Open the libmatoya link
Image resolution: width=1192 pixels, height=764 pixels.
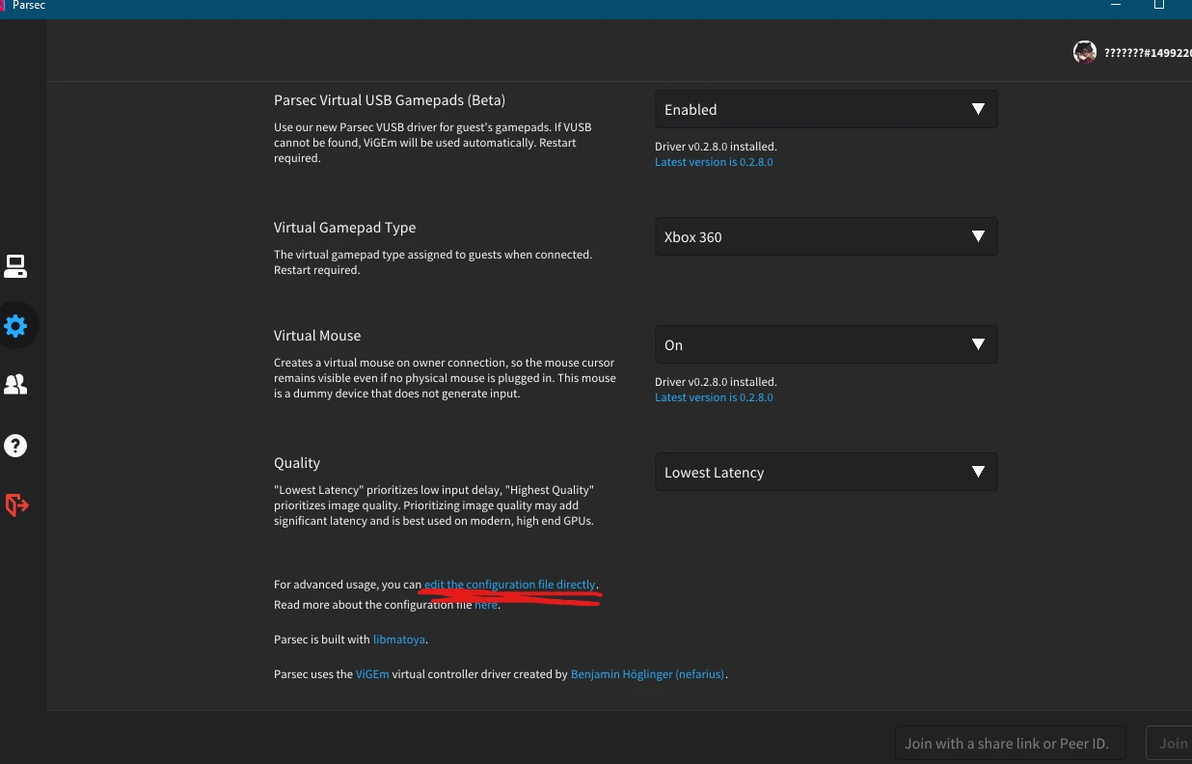pyautogui.click(x=399, y=639)
